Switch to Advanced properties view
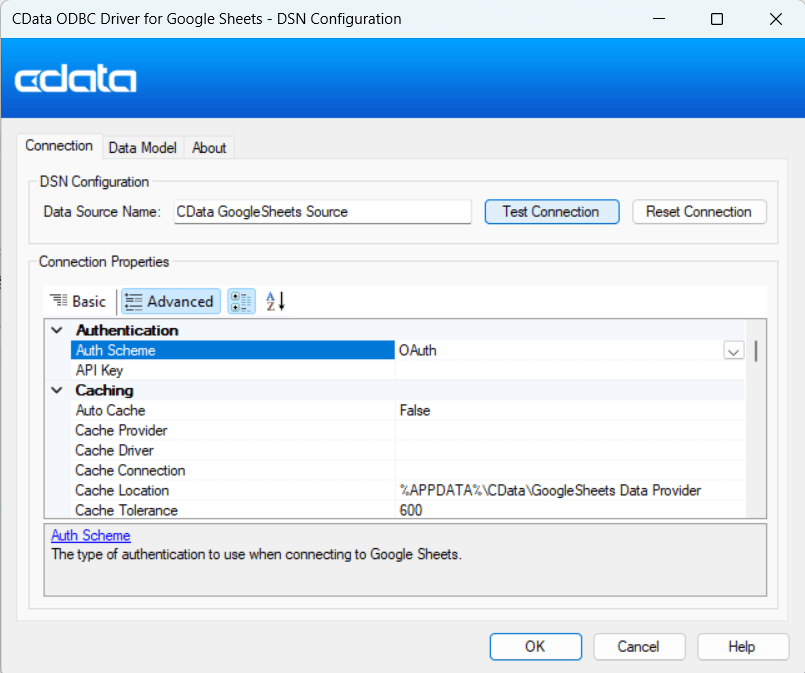The image size is (805, 673). coord(169,301)
